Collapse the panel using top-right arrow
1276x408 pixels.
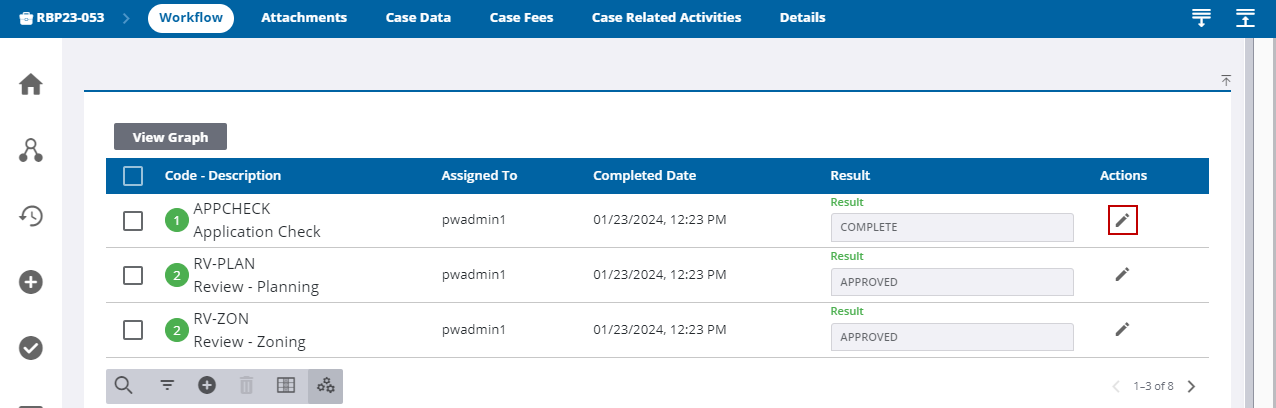pyautogui.click(x=1226, y=80)
